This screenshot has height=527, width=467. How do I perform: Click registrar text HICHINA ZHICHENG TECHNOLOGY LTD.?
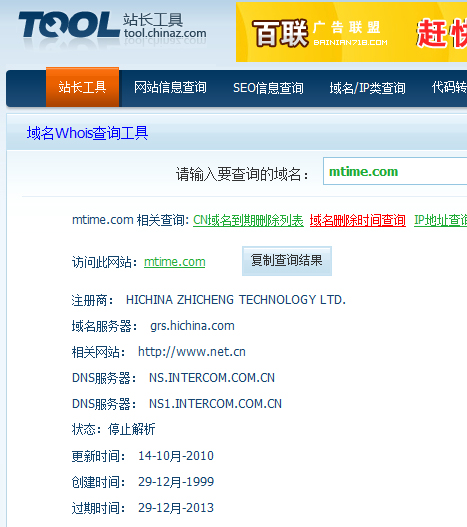point(236,300)
